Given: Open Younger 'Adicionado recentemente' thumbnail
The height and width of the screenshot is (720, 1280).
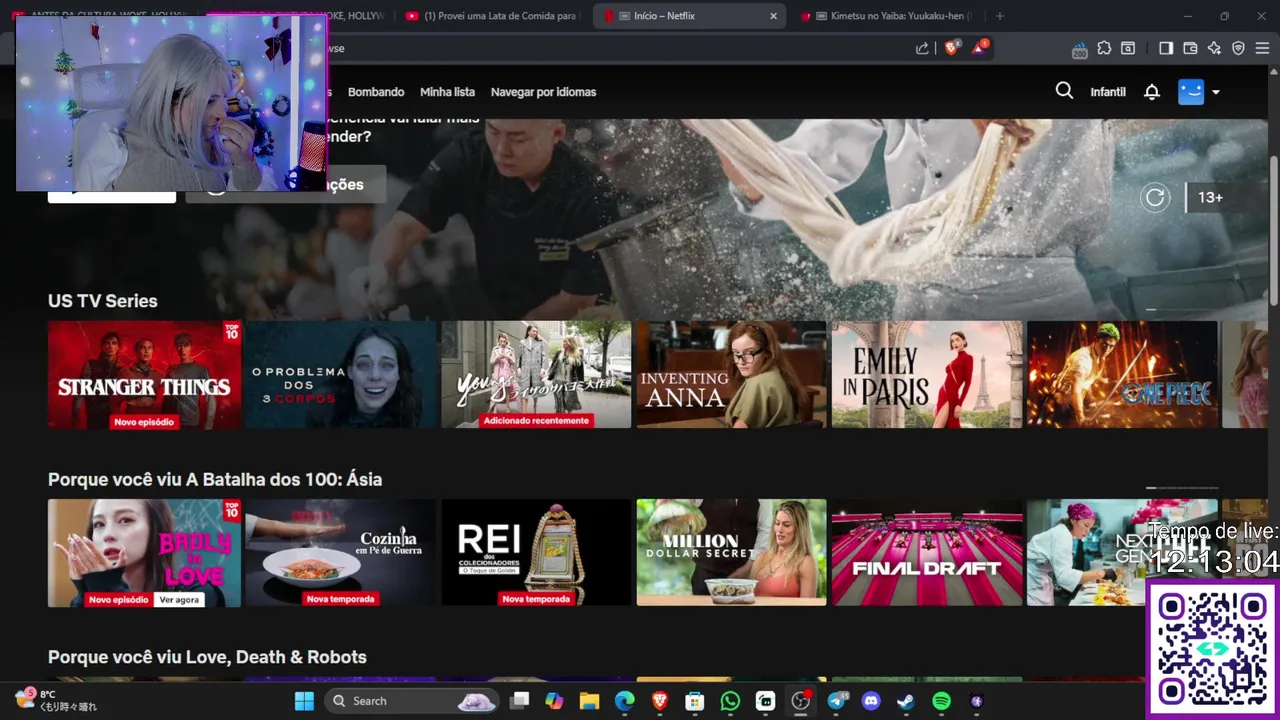Looking at the screenshot, I should coord(536,375).
